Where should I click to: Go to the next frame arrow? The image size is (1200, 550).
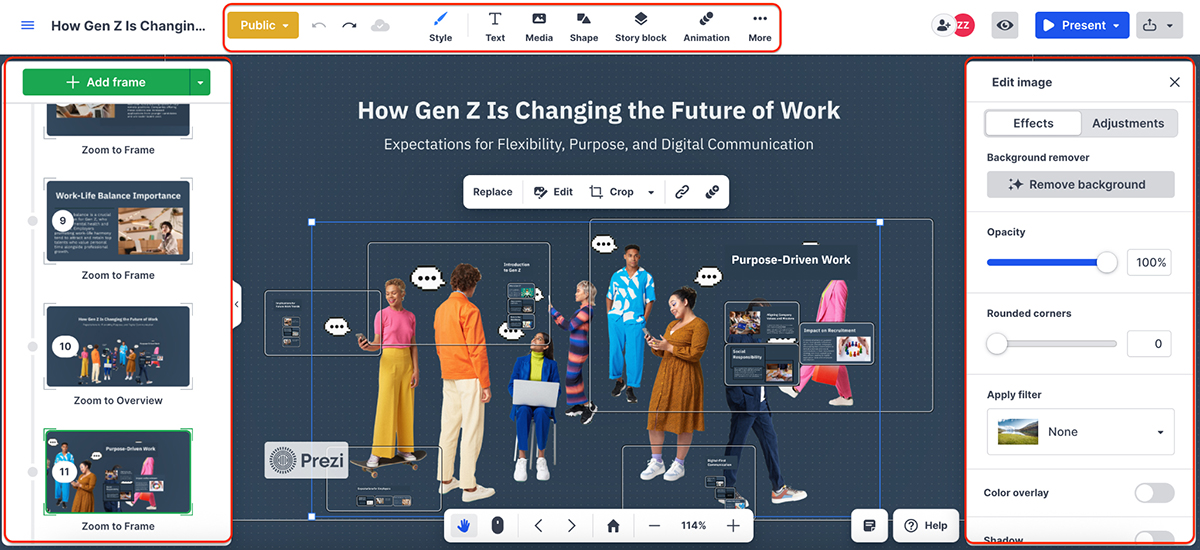coord(572,525)
